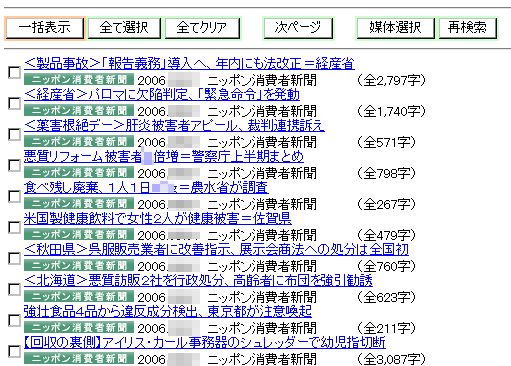The width and height of the screenshot is (511, 366).
Task: Enable checkbox for 秋田県 呉服販売業者 article
Action: [x=14, y=258]
